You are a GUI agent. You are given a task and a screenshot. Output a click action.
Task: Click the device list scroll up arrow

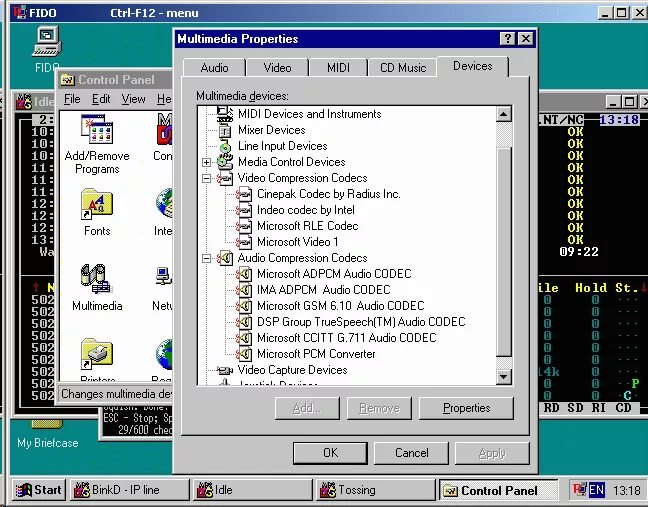(x=503, y=114)
